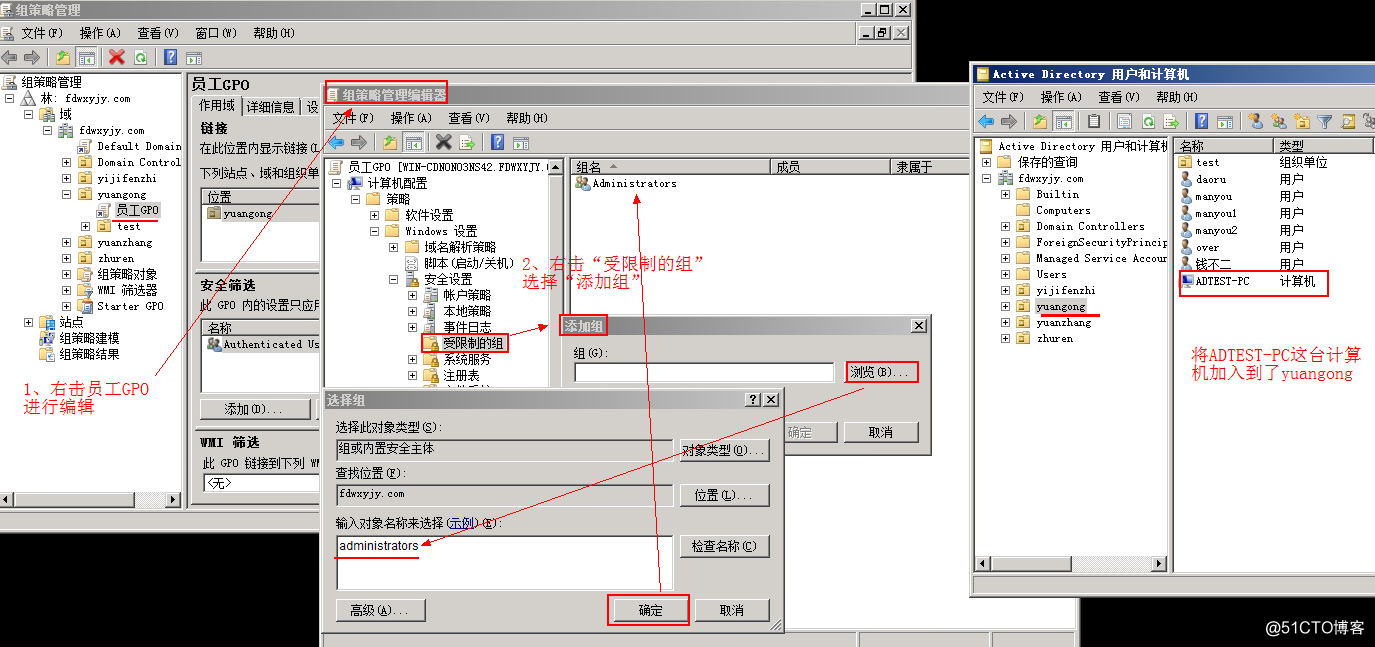Open 操作(A) menu in Group Policy Editor
This screenshot has height=647, width=1375.
pos(412,118)
